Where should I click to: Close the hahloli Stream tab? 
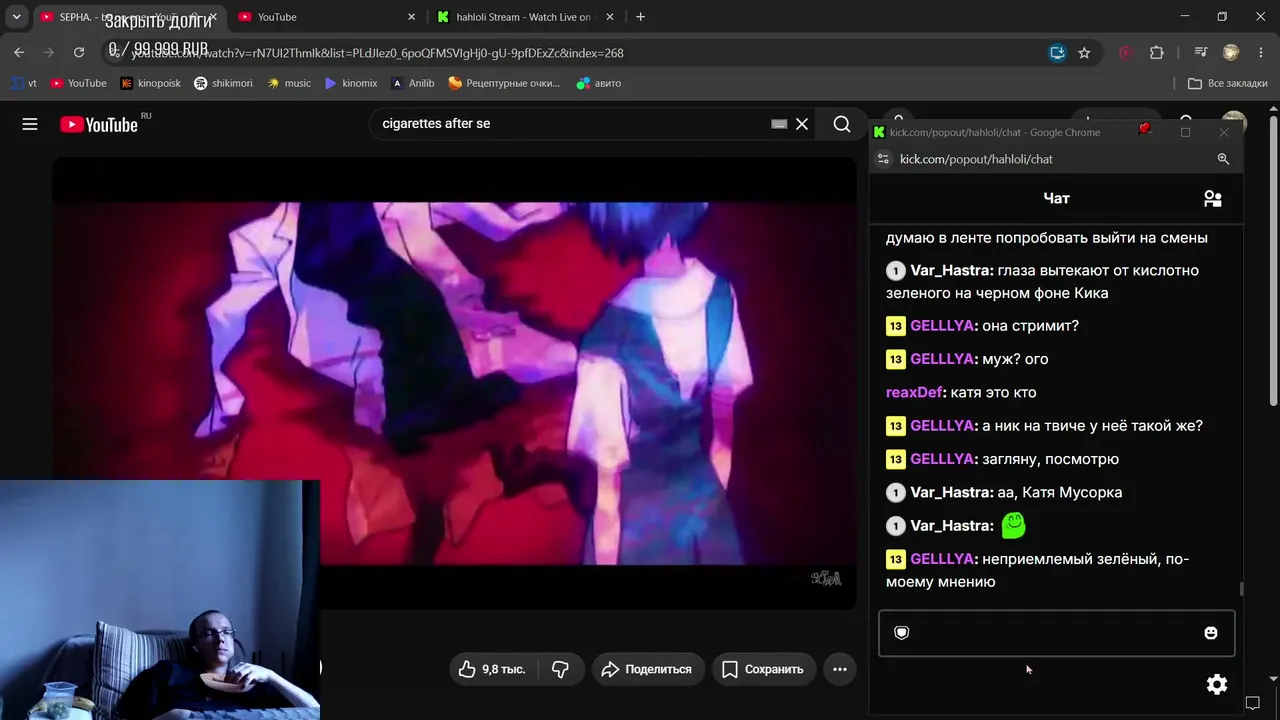(609, 17)
